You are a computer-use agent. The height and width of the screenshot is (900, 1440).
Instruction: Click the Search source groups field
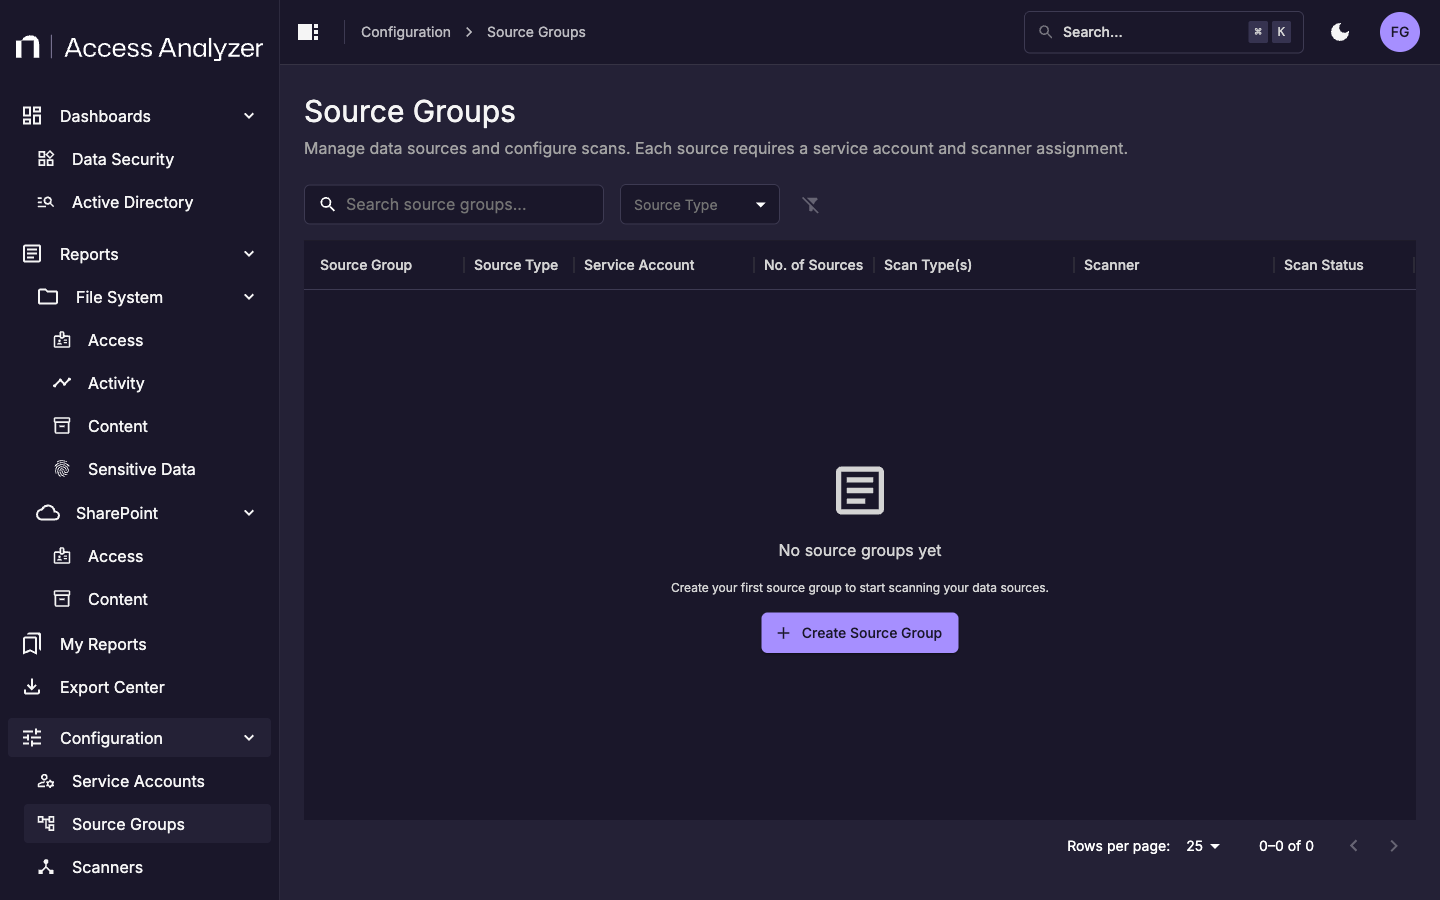click(x=453, y=204)
